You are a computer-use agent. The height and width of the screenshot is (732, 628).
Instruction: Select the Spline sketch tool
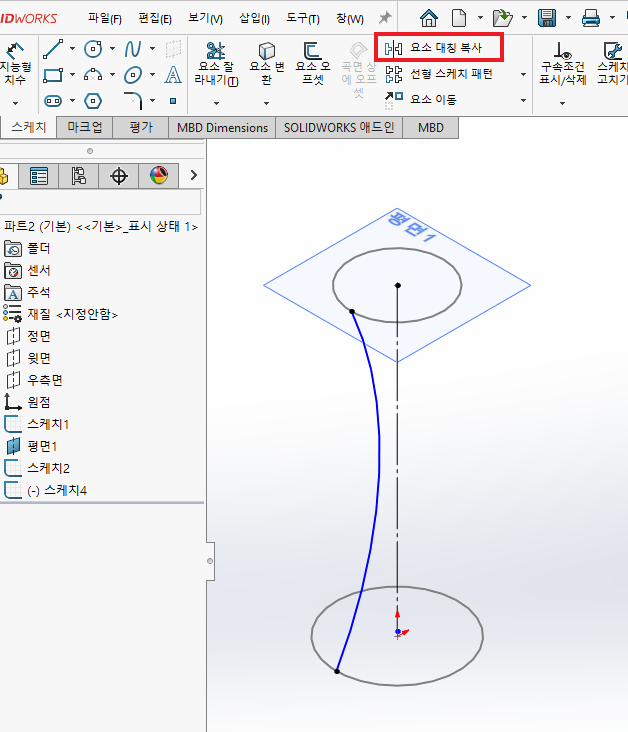133,49
